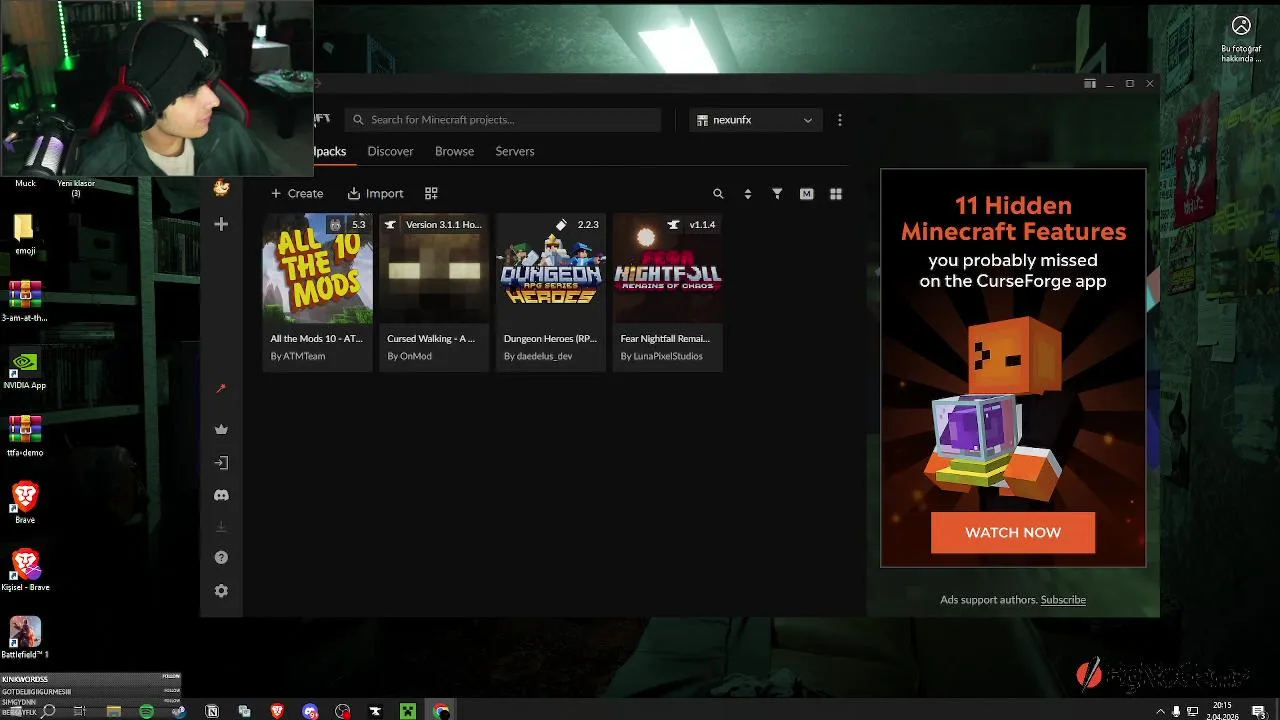This screenshot has height=720, width=1280.
Task: Click 'By ATMTeam' author text
Action: pyautogui.click(x=298, y=356)
